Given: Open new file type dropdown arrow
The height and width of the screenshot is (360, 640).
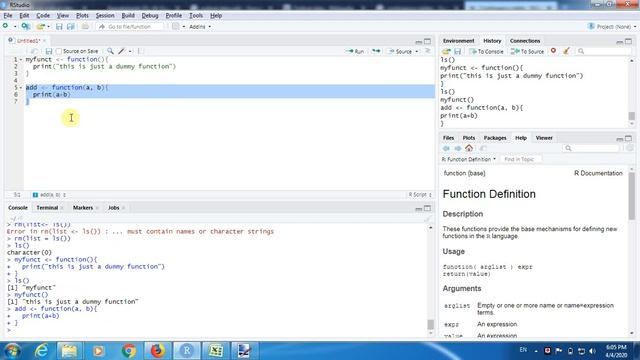Looking at the screenshot, I should [x=15, y=27].
